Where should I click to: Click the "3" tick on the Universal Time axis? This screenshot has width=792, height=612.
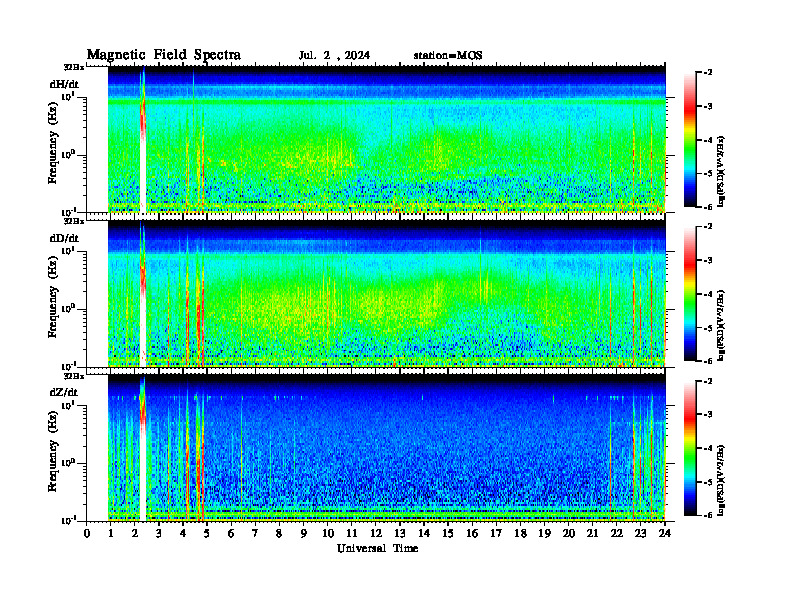click(x=159, y=534)
